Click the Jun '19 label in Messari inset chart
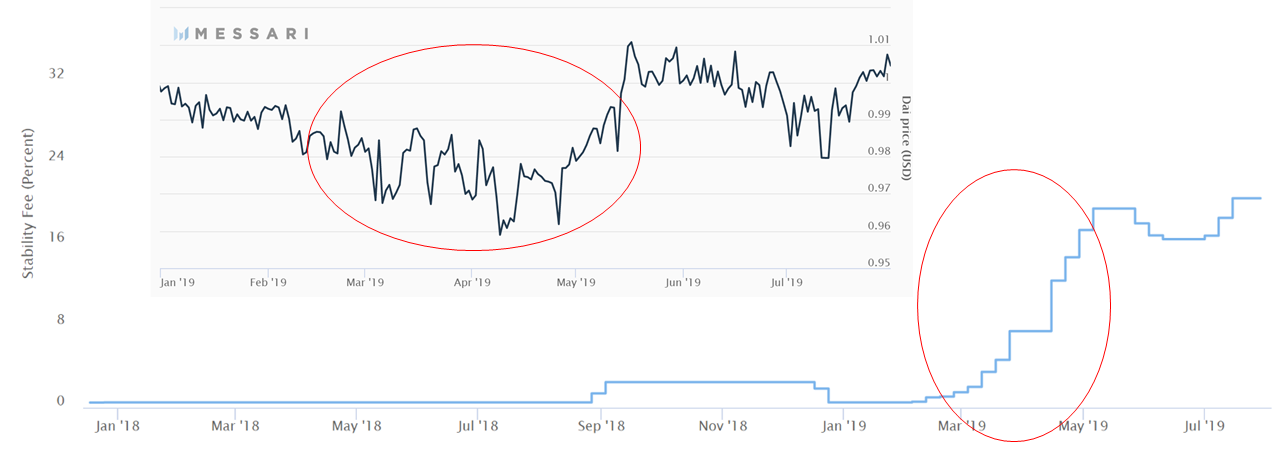The image size is (1280, 456). tap(682, 283)
